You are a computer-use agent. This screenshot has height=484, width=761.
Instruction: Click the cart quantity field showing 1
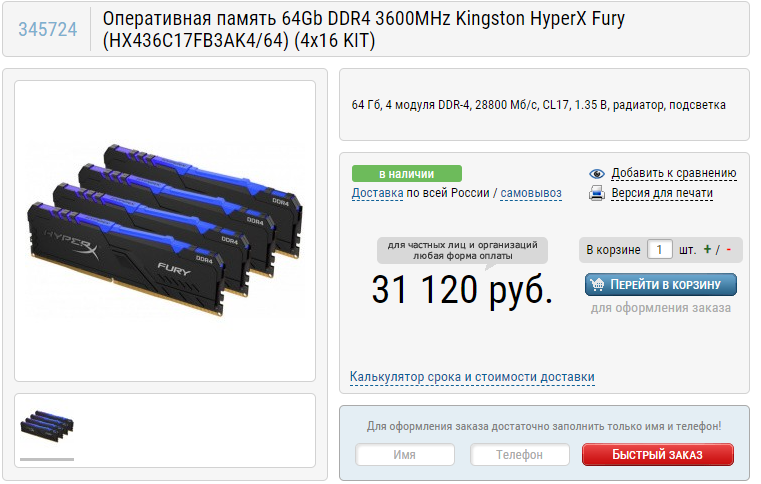(660, 250)
